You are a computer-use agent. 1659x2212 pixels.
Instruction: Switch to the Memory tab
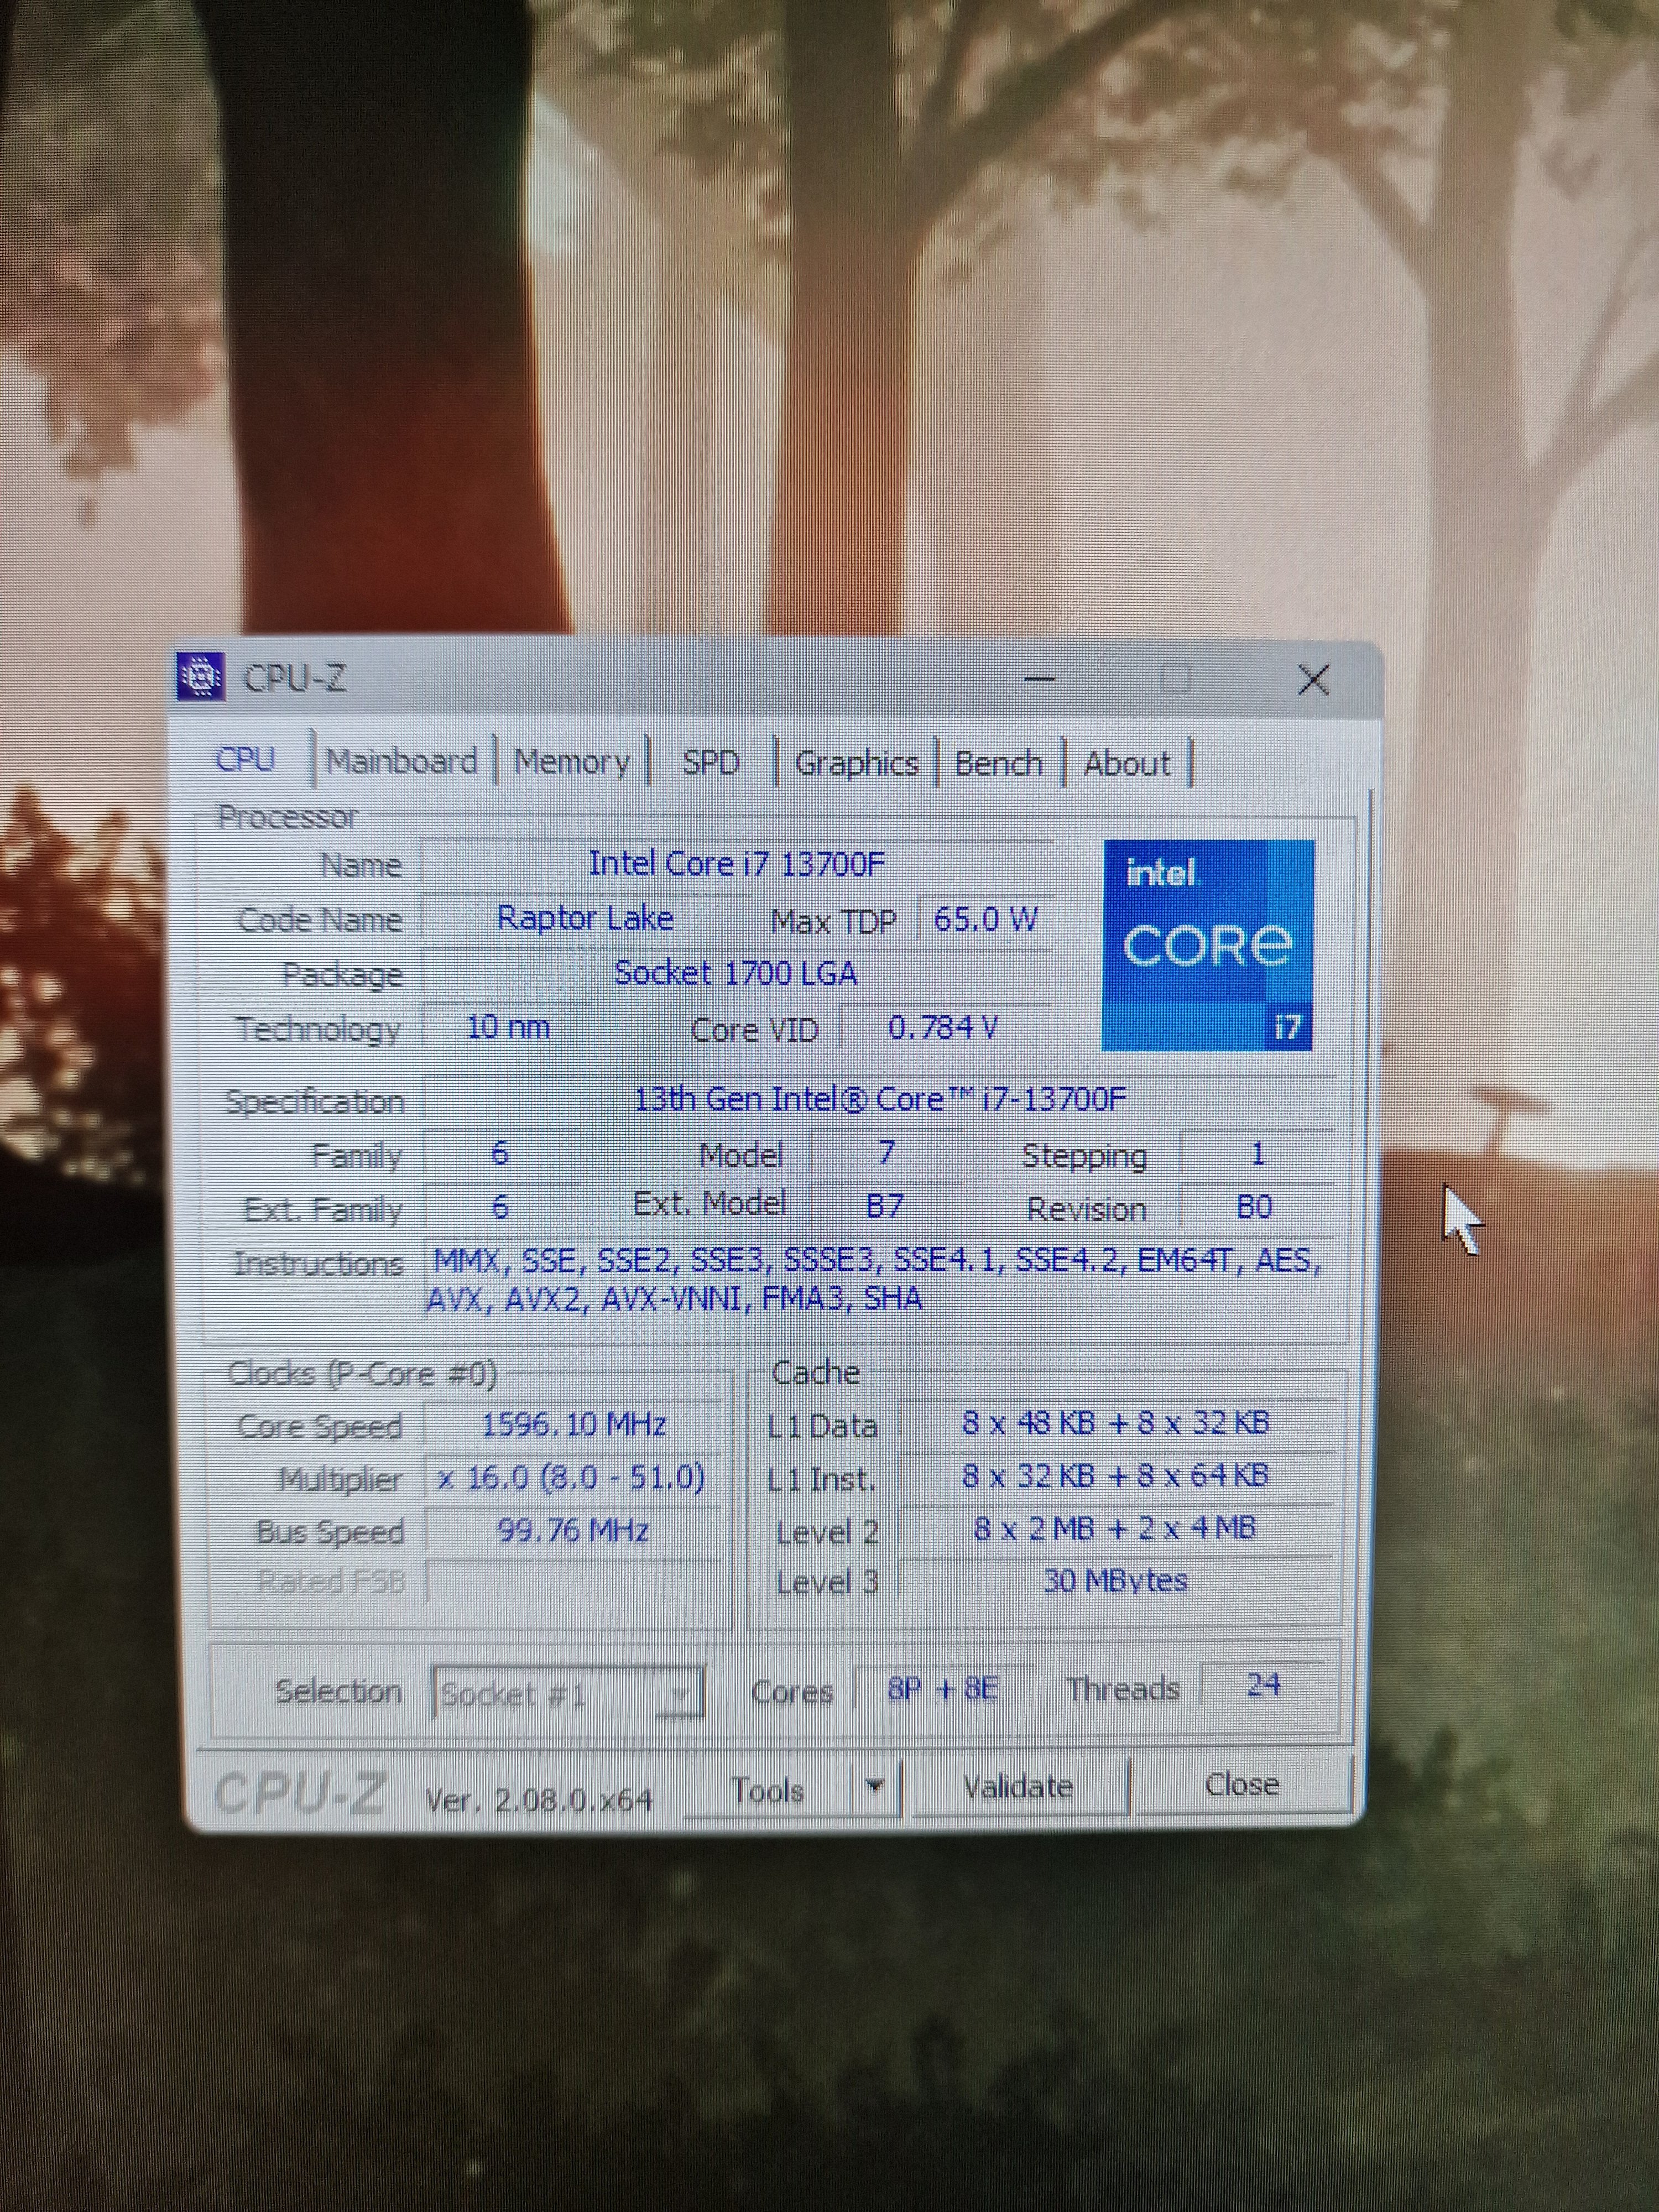[x=572, y=762]
